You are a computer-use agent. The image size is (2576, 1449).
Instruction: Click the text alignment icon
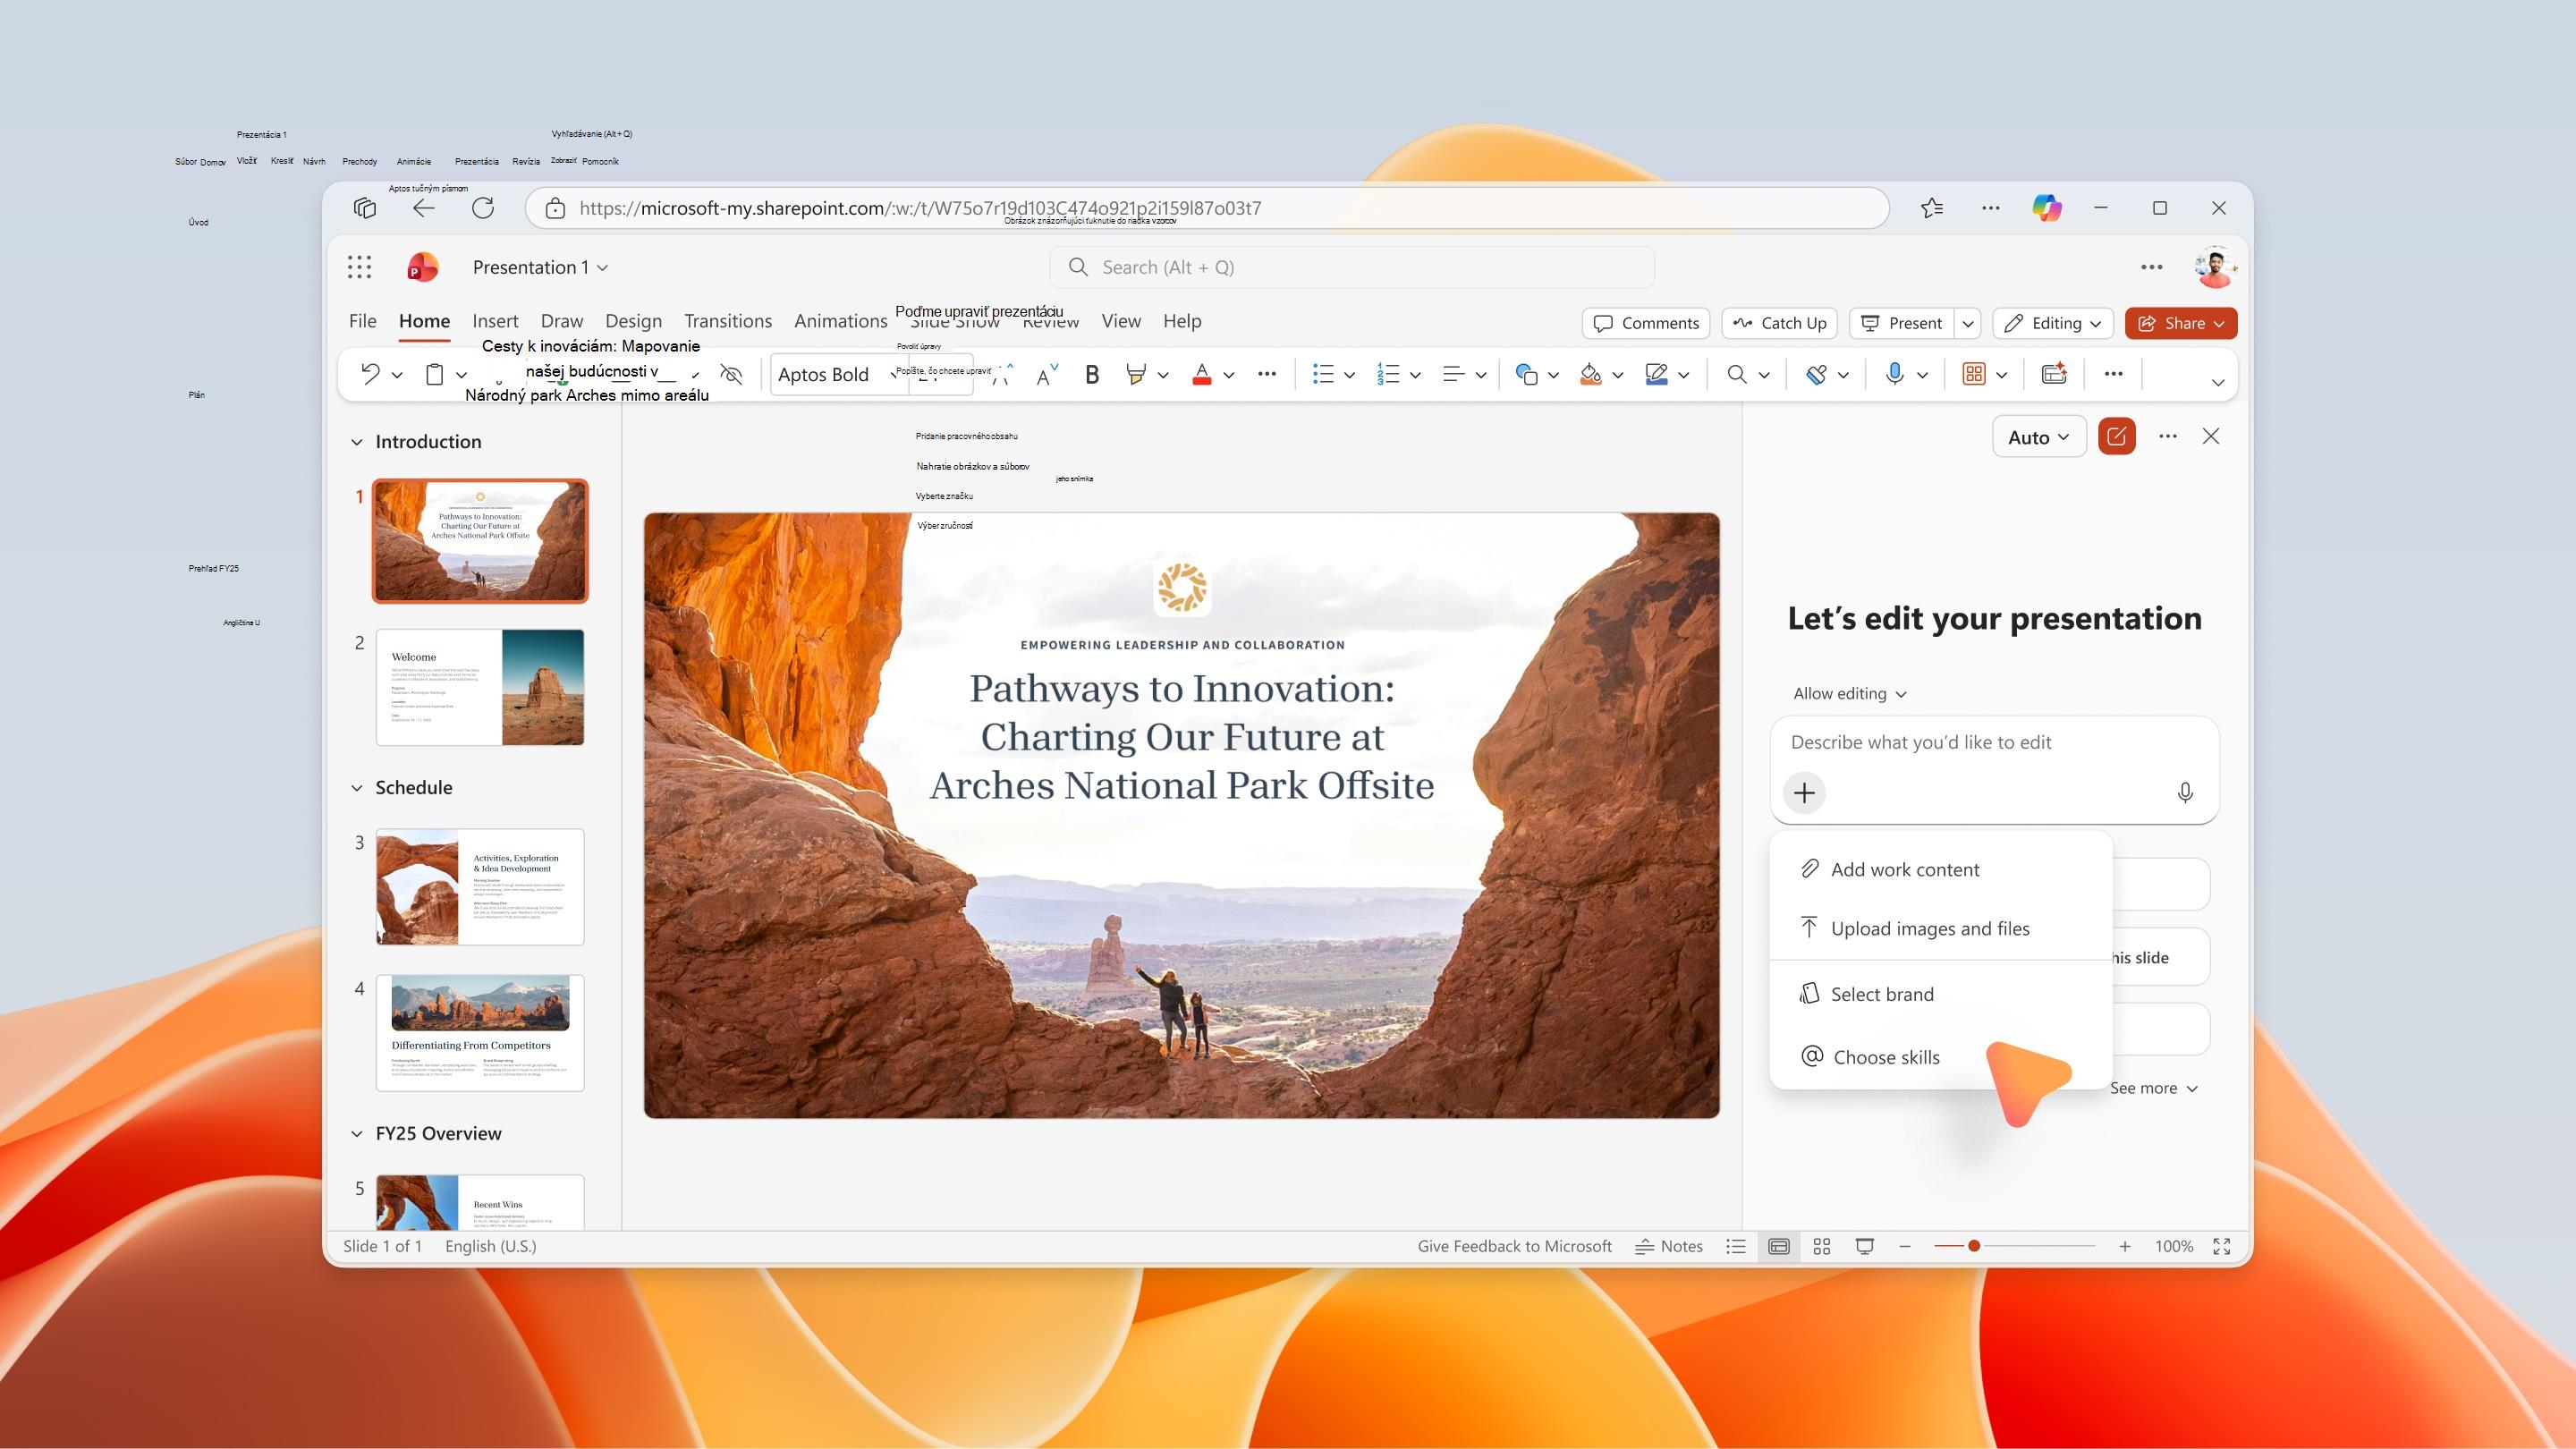[x=1454, y=374]
